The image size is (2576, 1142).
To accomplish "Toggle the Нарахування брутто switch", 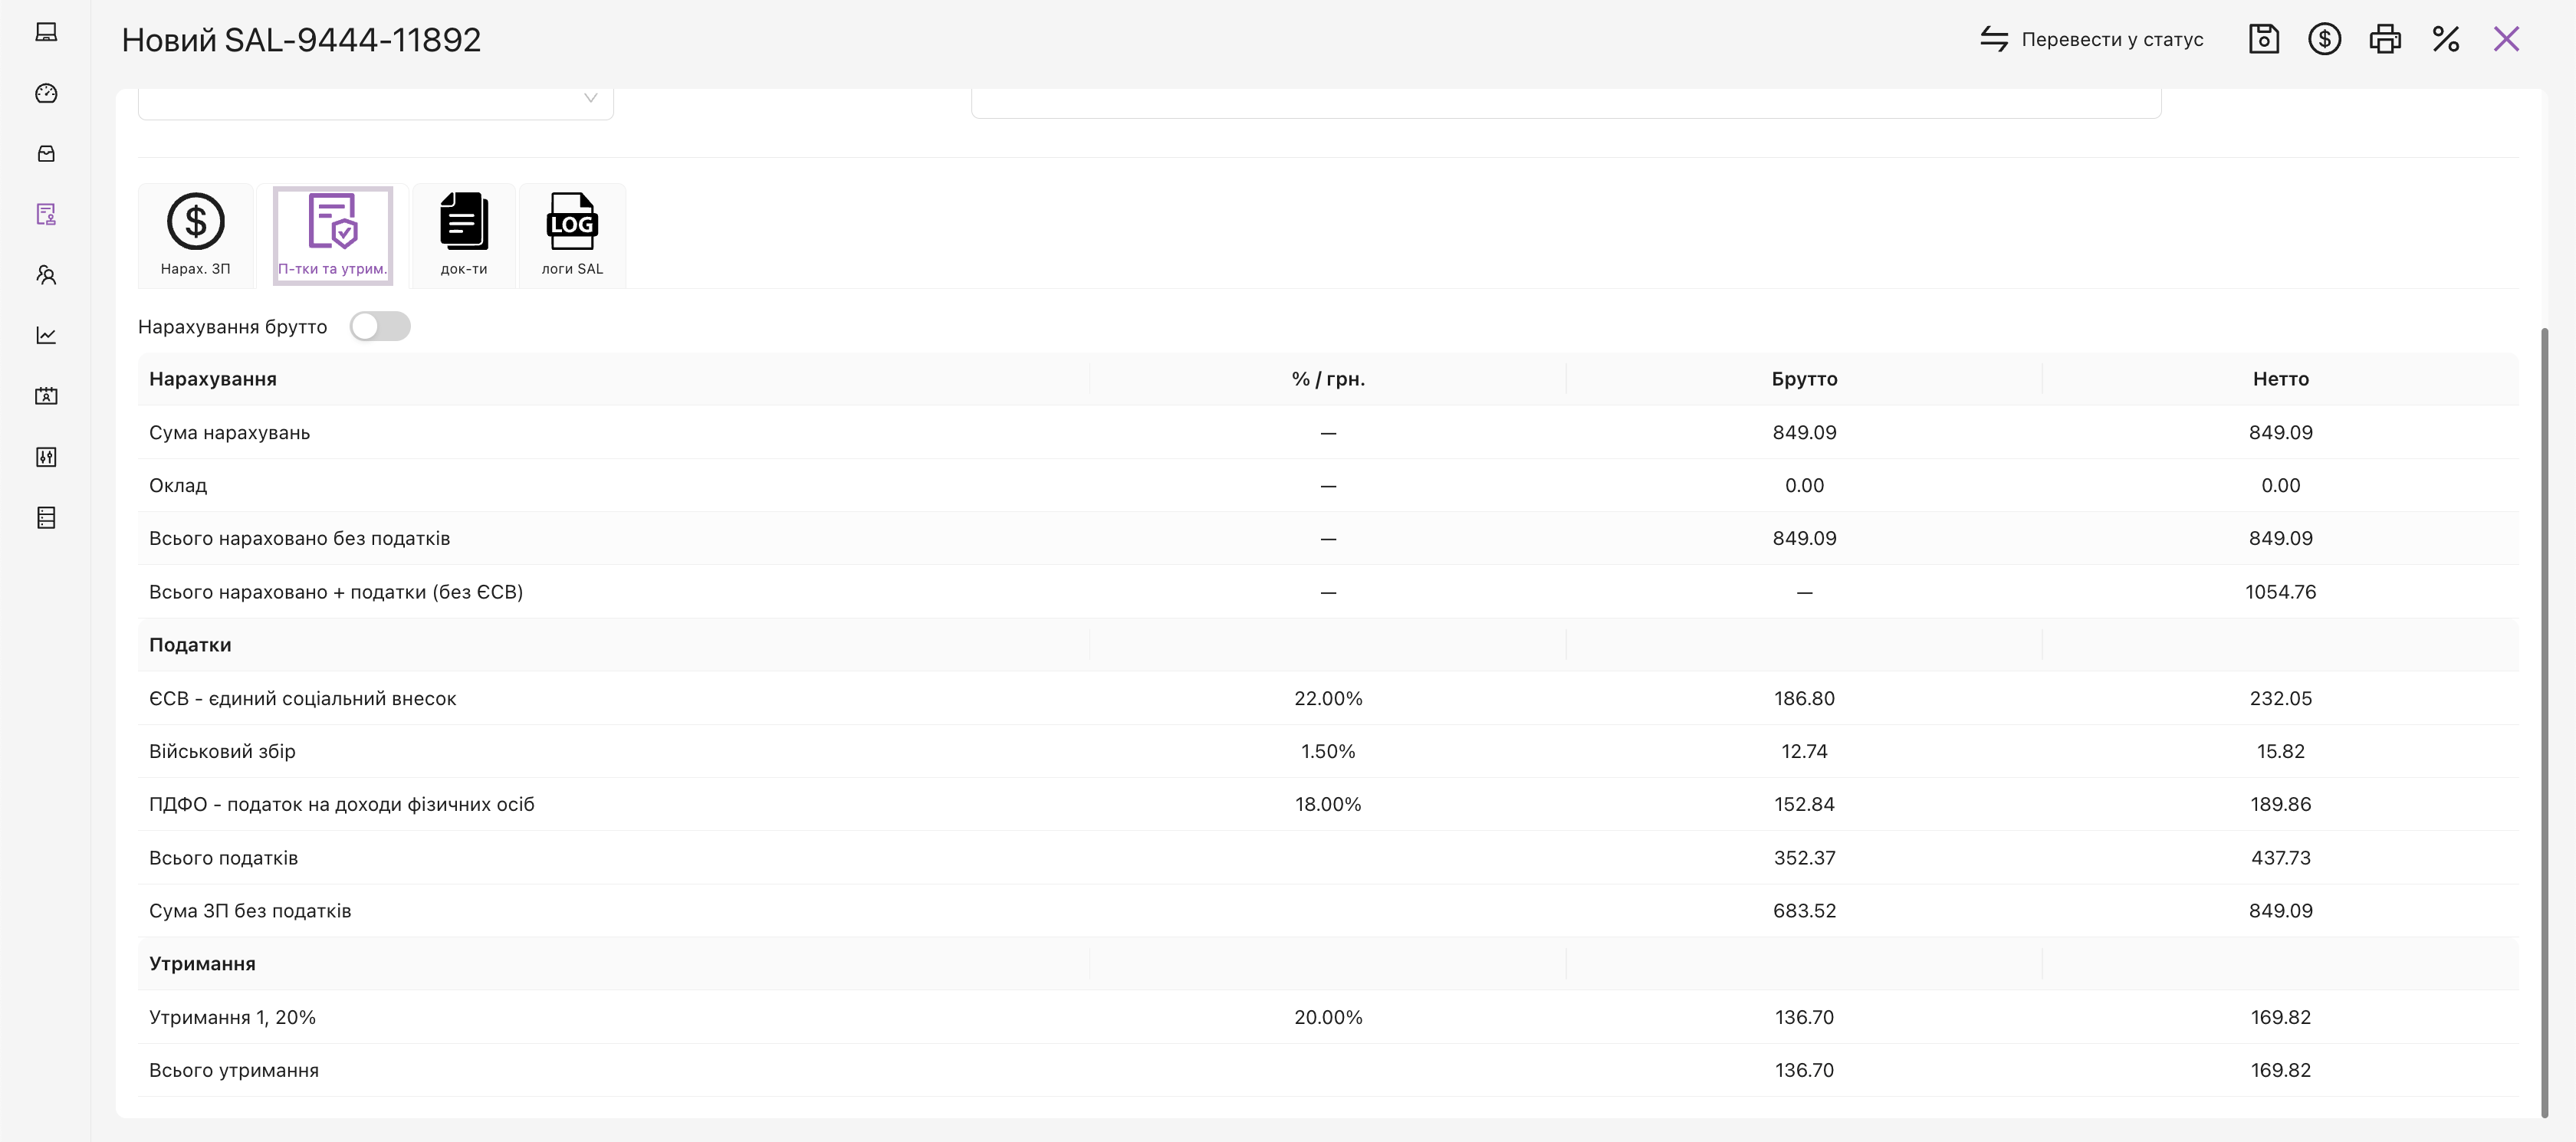I will 380,327.
